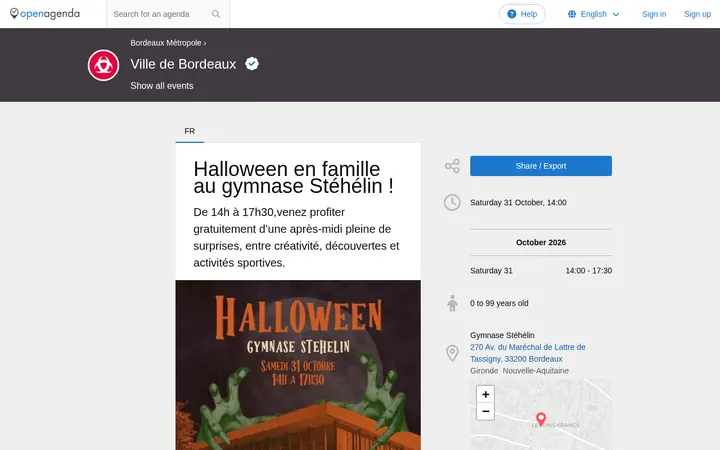Open the 270 Av. du Maréchal address link
The image size is (720, 450).
coord(528,353)
